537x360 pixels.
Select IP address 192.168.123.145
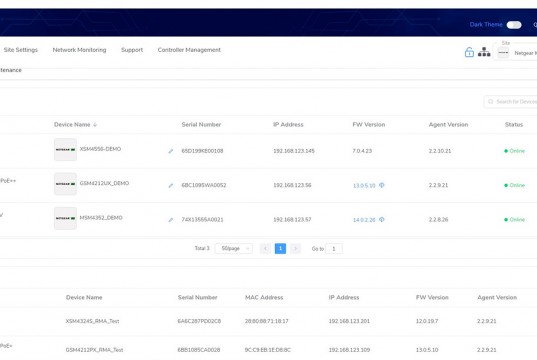click(294, 151)
